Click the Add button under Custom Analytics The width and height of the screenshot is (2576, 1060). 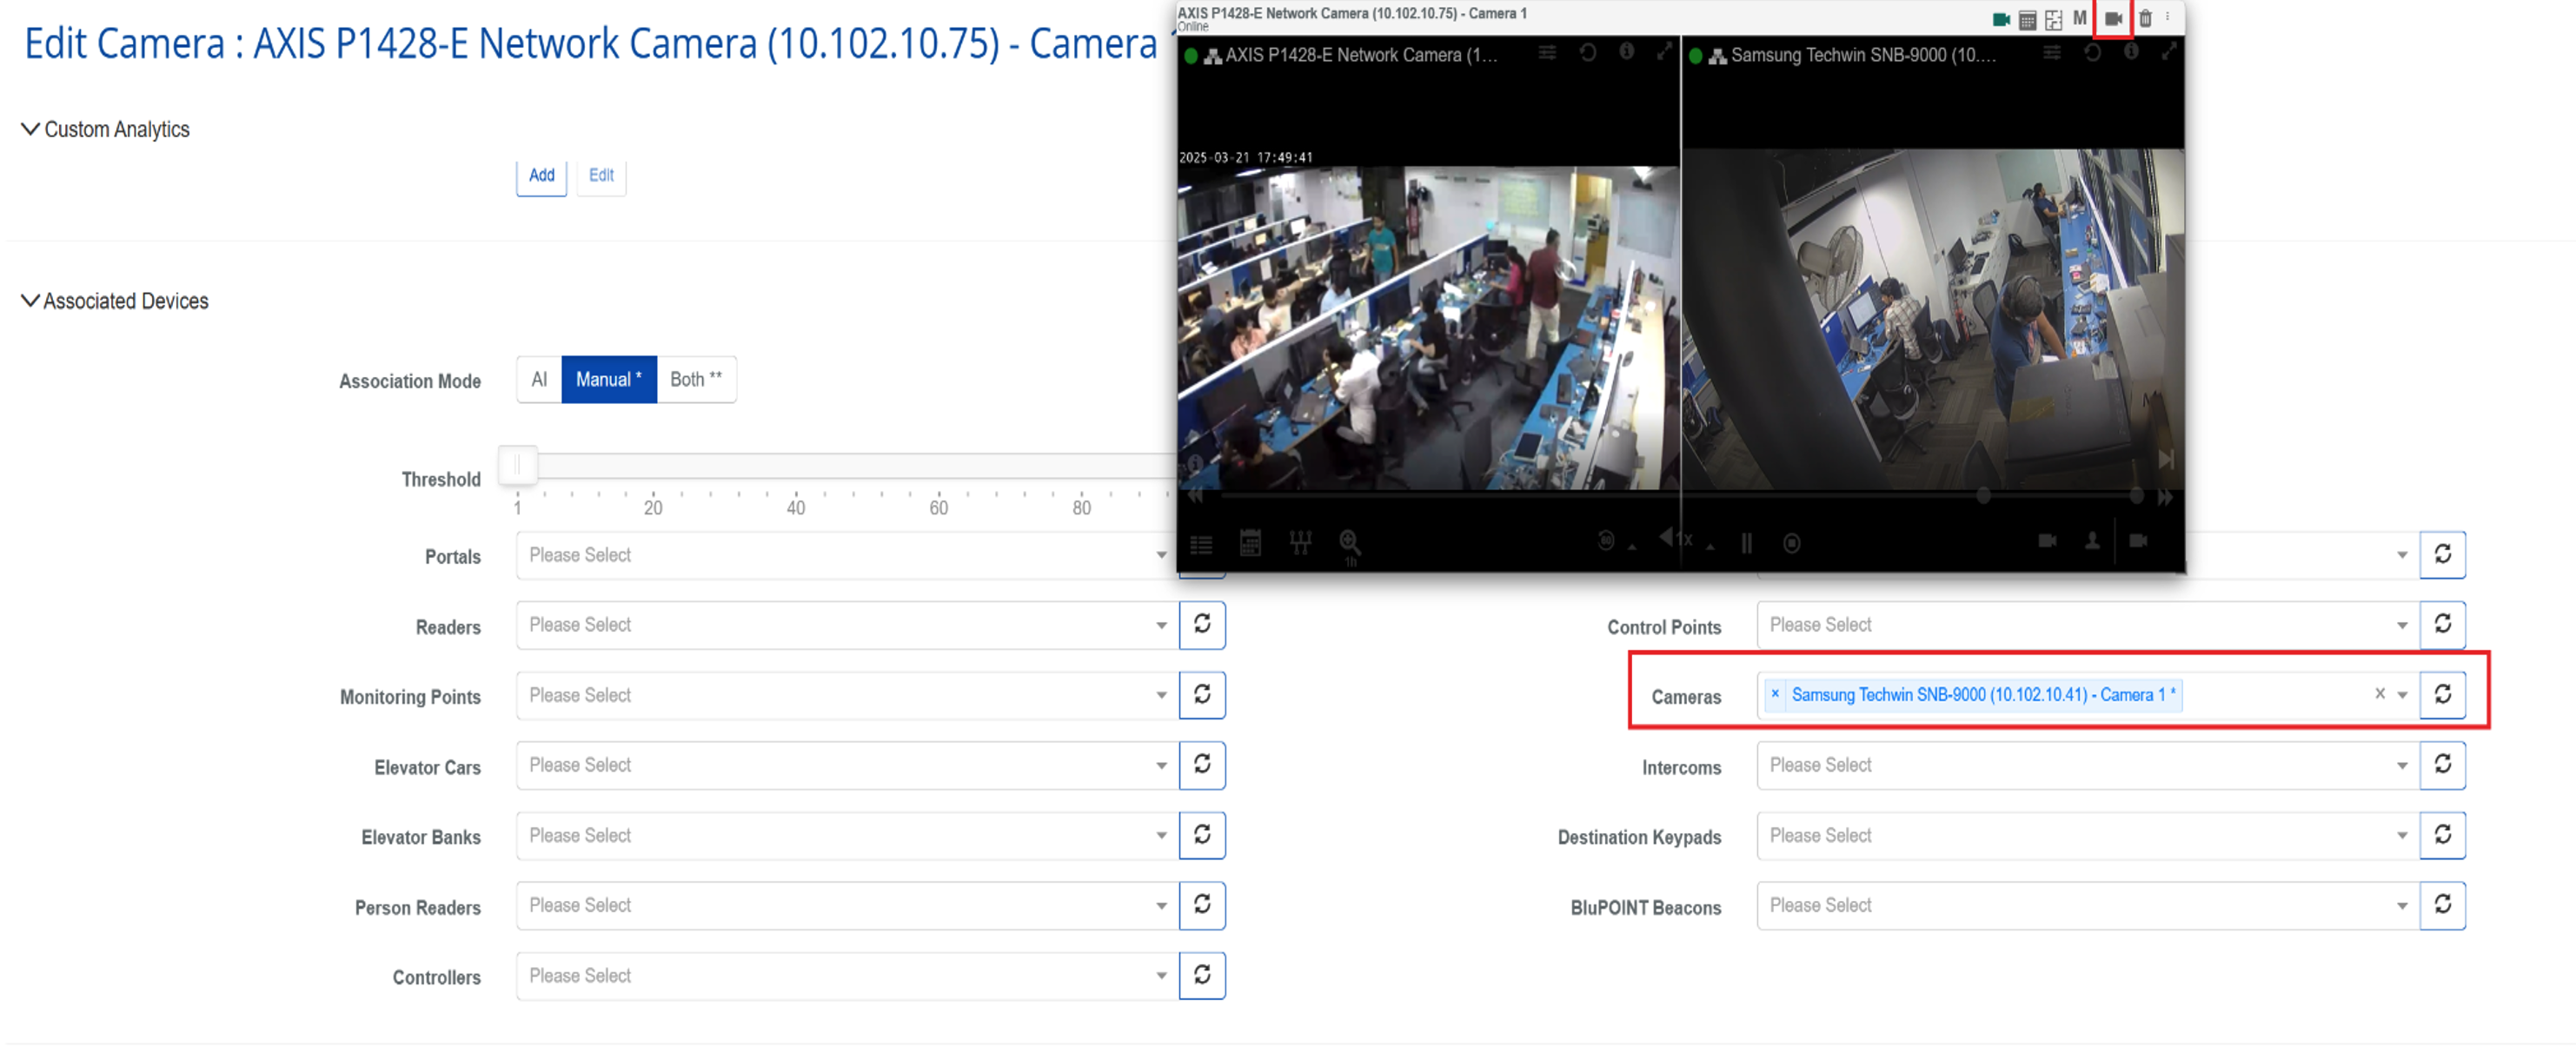coord(541,175)
